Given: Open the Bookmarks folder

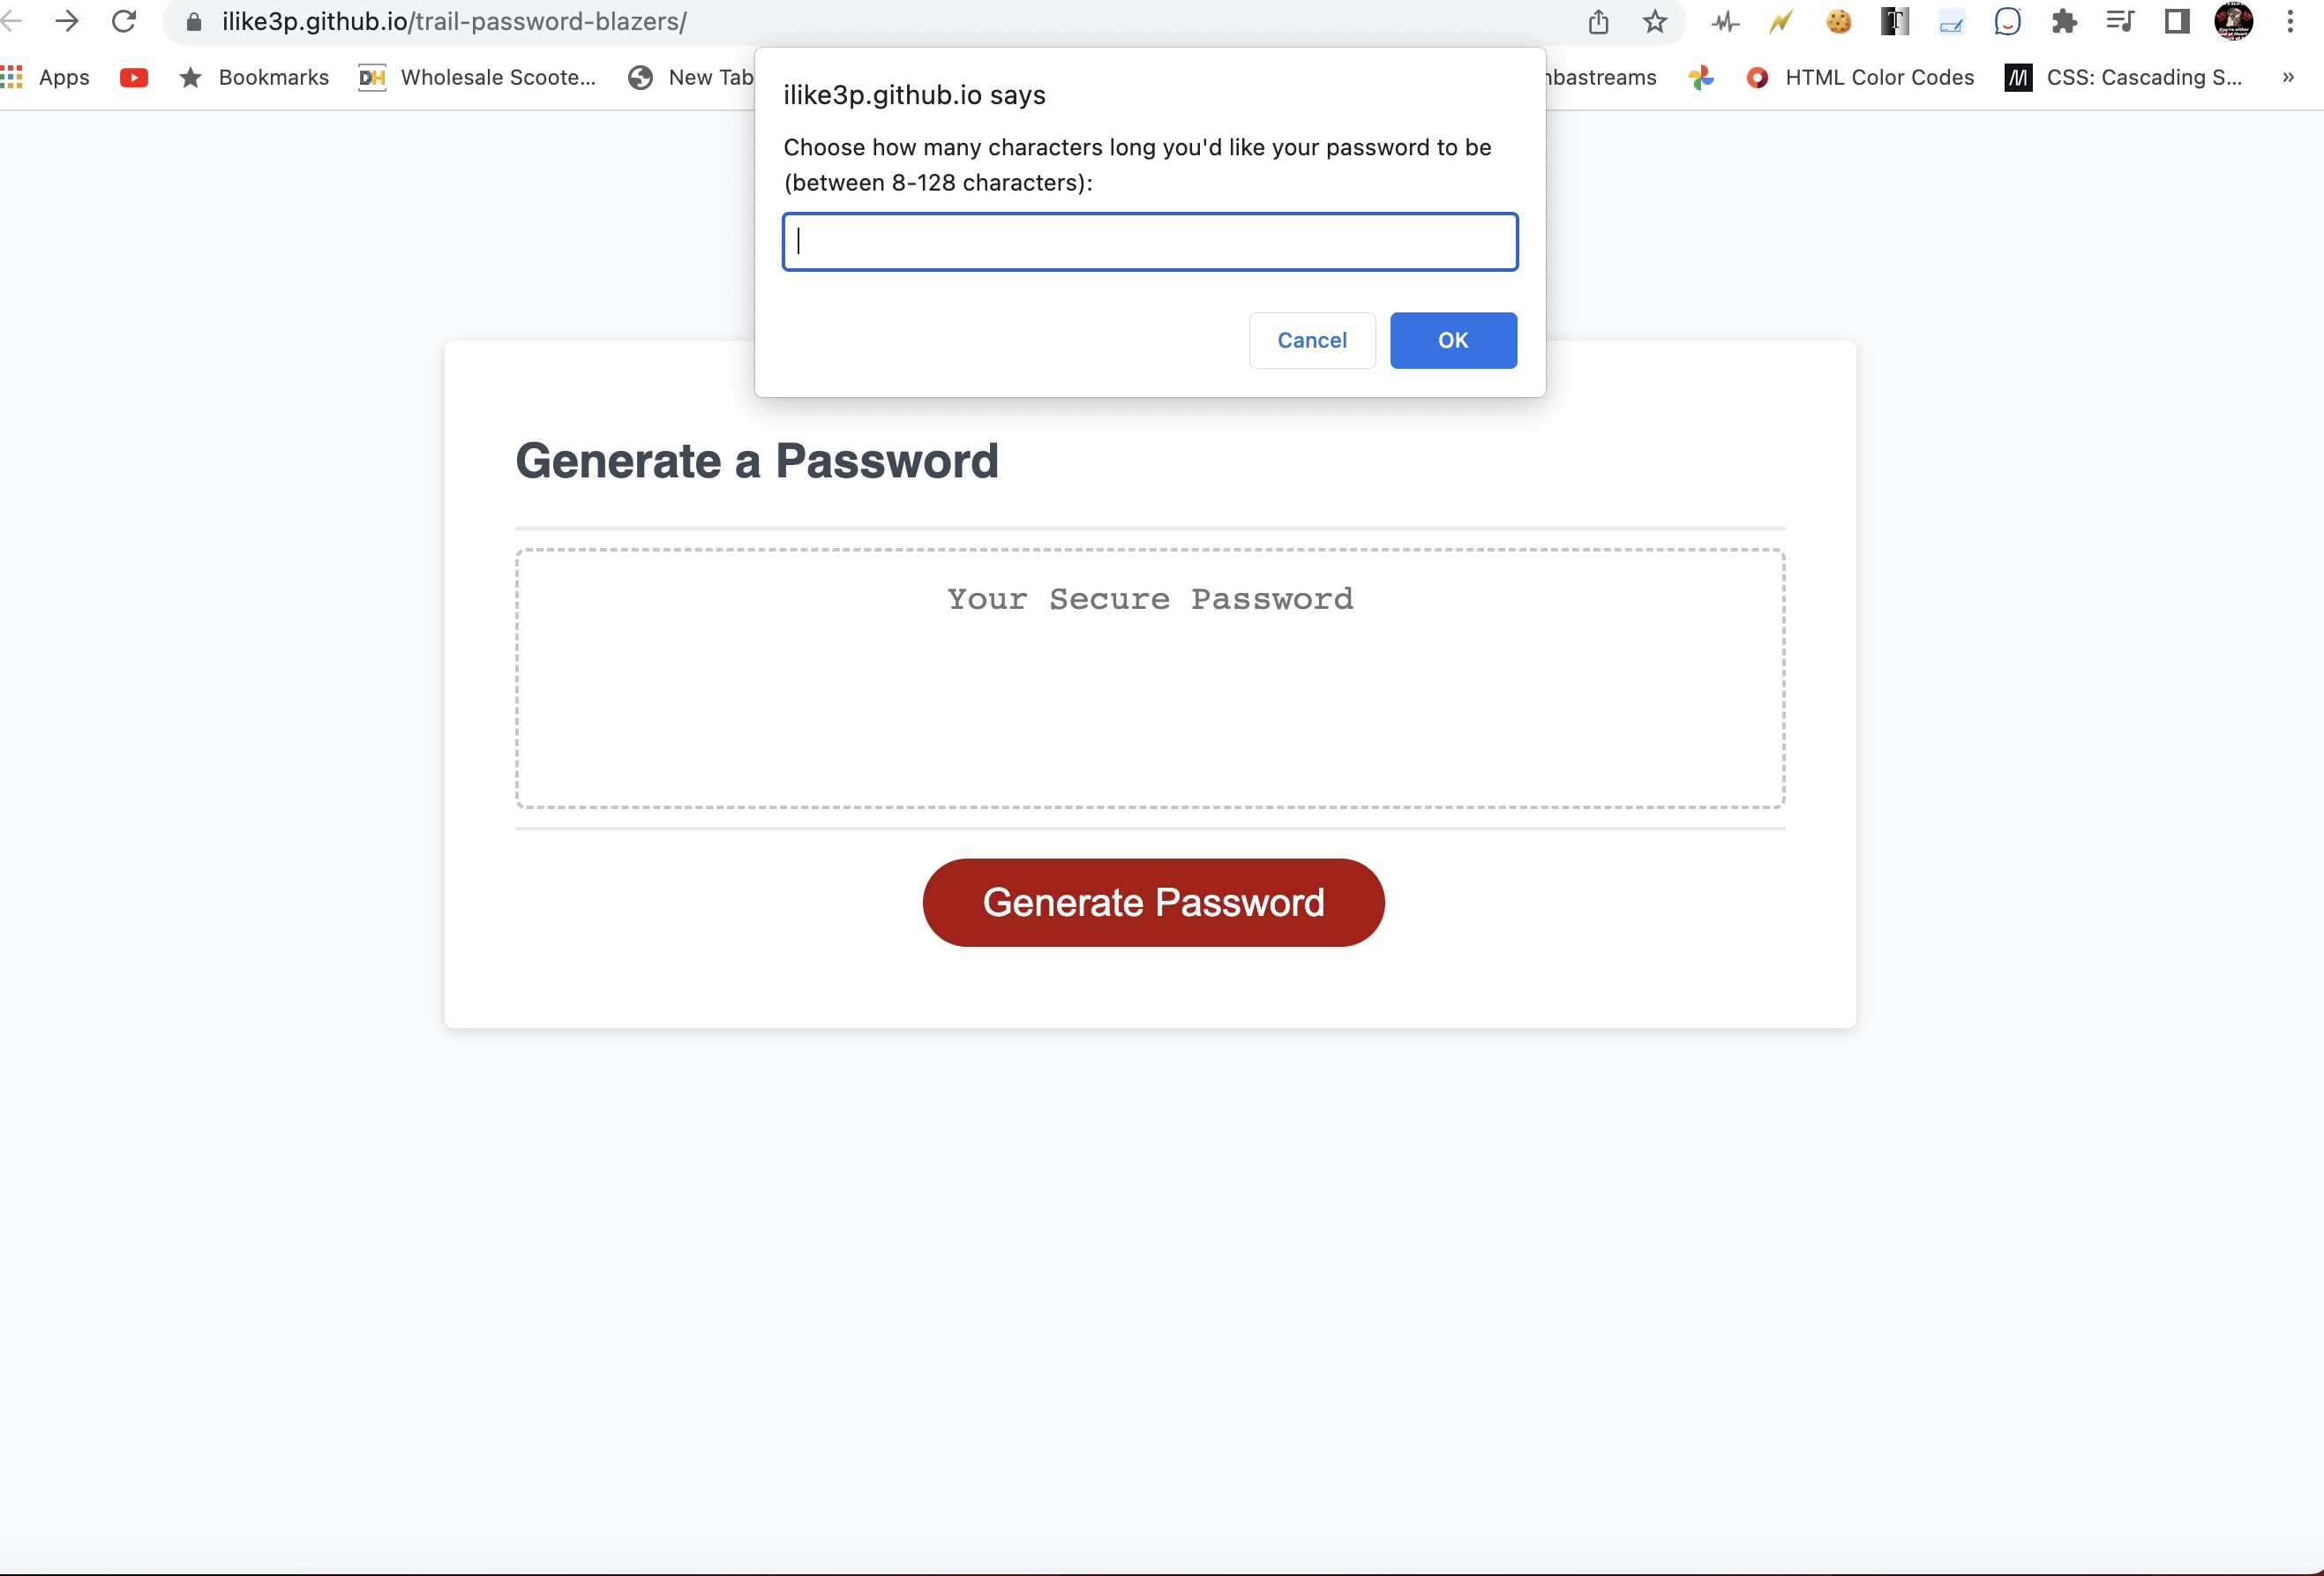Looking at the screenshot, I should [255, 77].
